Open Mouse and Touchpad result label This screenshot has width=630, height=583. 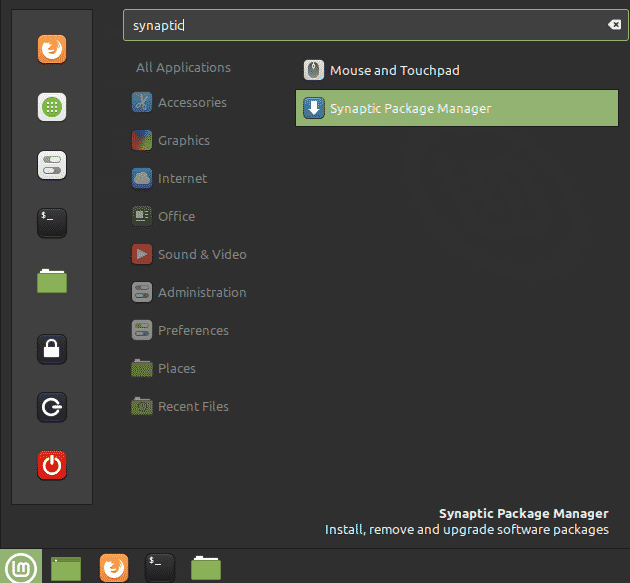click(x=395, y=70)
